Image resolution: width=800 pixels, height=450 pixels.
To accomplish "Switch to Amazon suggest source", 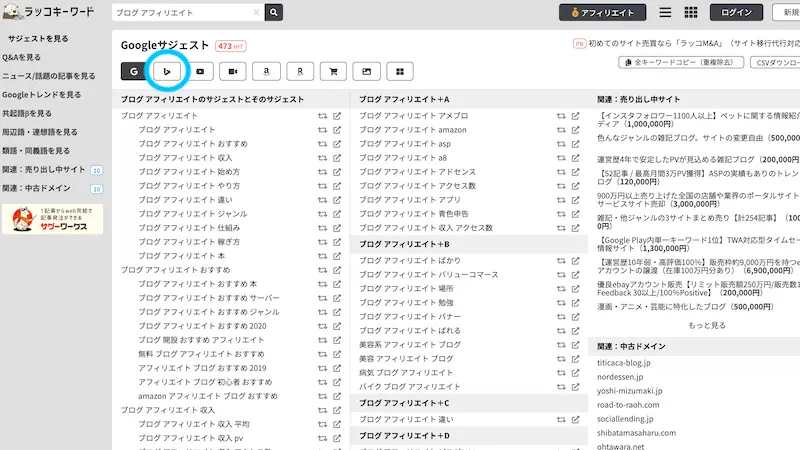I will click(x=266, y=71).
